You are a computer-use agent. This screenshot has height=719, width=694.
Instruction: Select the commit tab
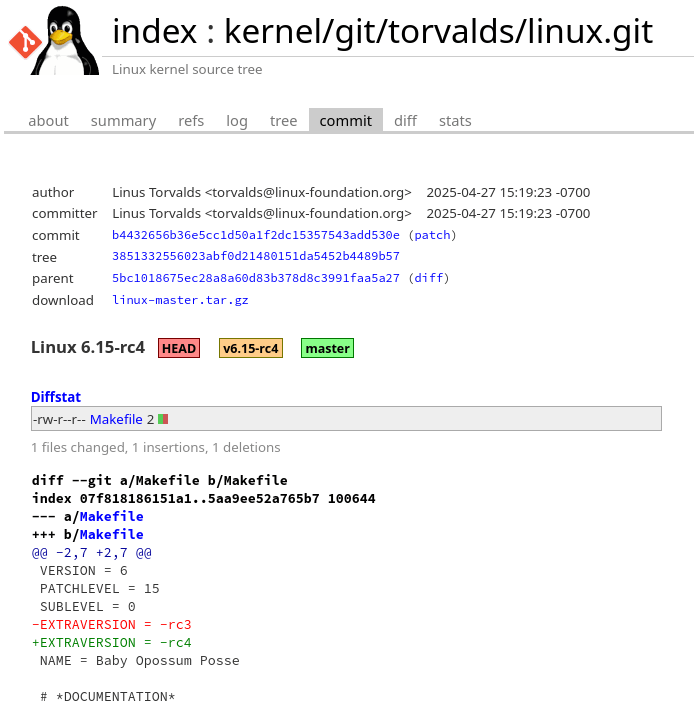(346, 121)
